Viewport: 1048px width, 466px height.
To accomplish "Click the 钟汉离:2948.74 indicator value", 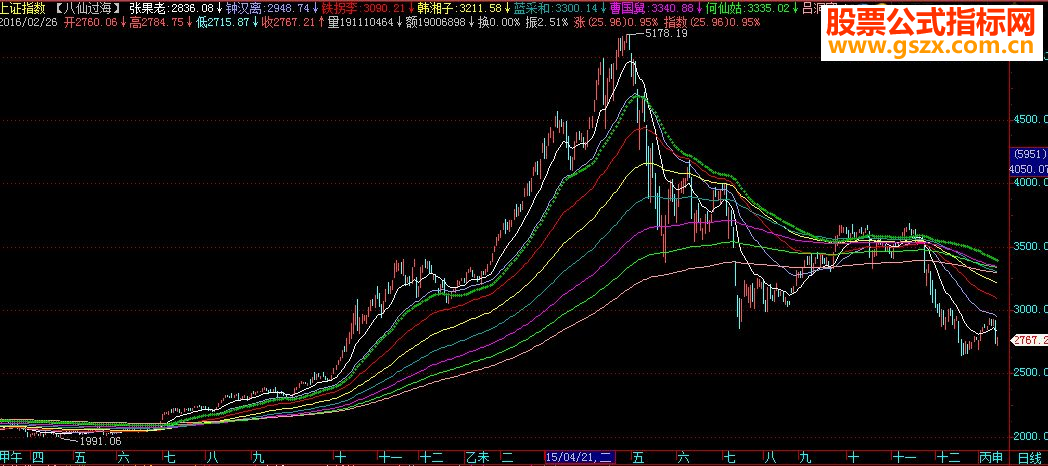I will point(267,9).
